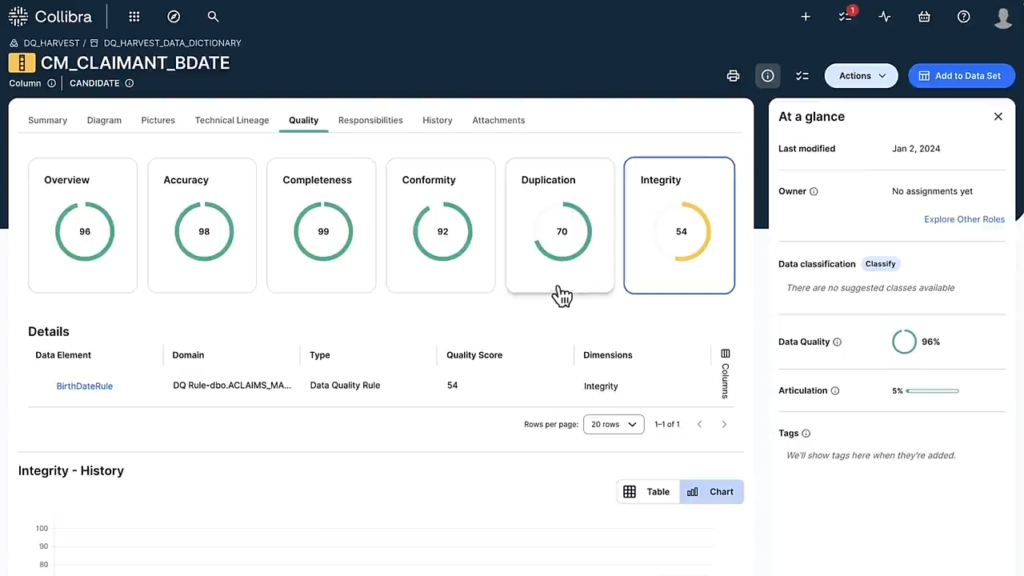The width and height of the screenshot is (1024, 576).
Task: Open the Columns configuration icon
Action: [726, 373]
